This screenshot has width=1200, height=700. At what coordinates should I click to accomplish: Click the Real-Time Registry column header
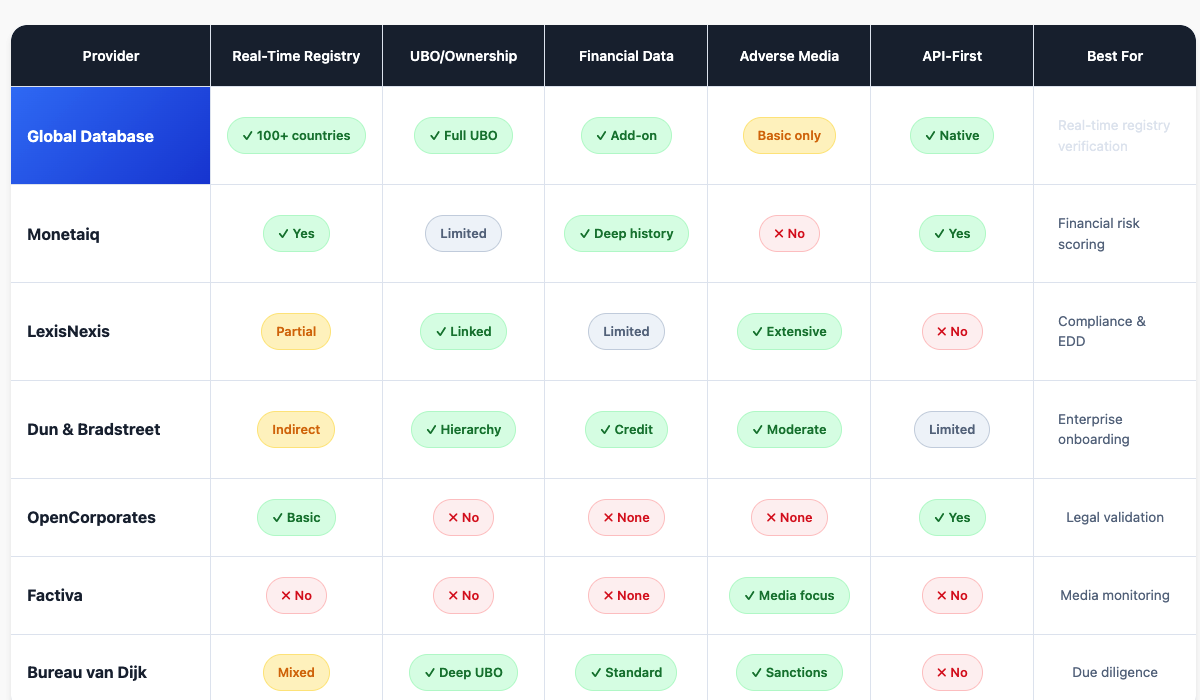coord(296,56)
